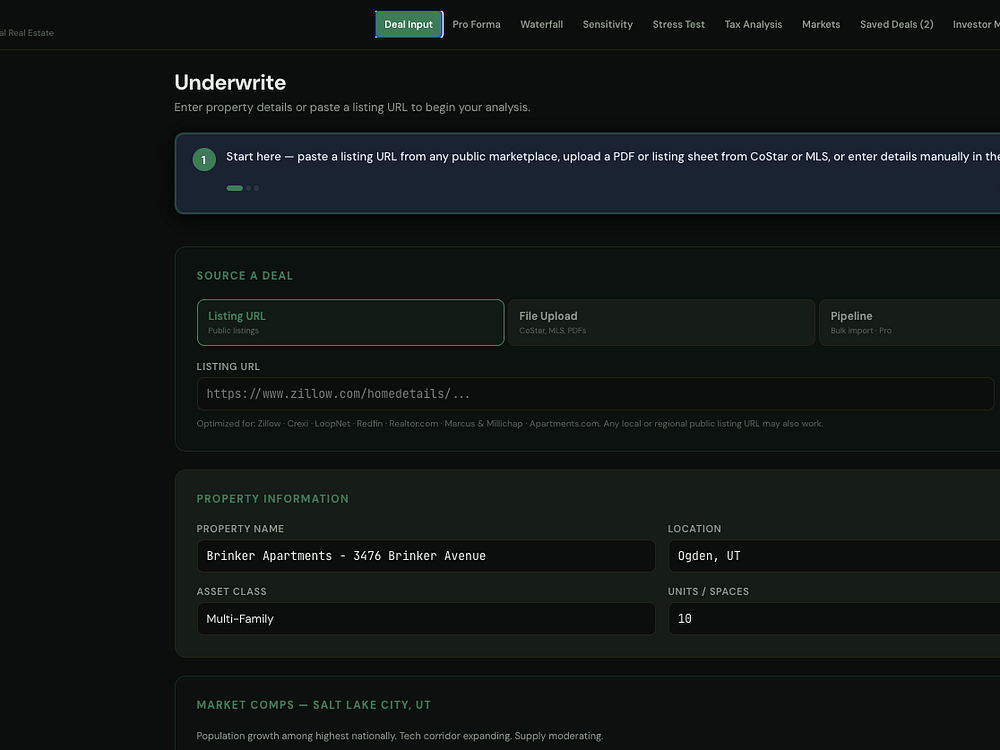Open the Markets tab
This screenshot has width=1000, height=750.
click(x=821, y=24)
